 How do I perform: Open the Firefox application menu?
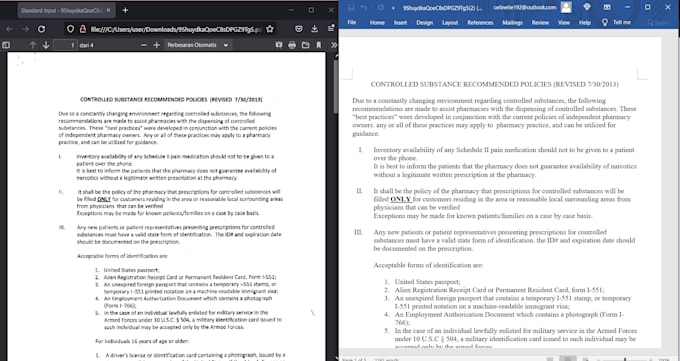click(331, 29)
